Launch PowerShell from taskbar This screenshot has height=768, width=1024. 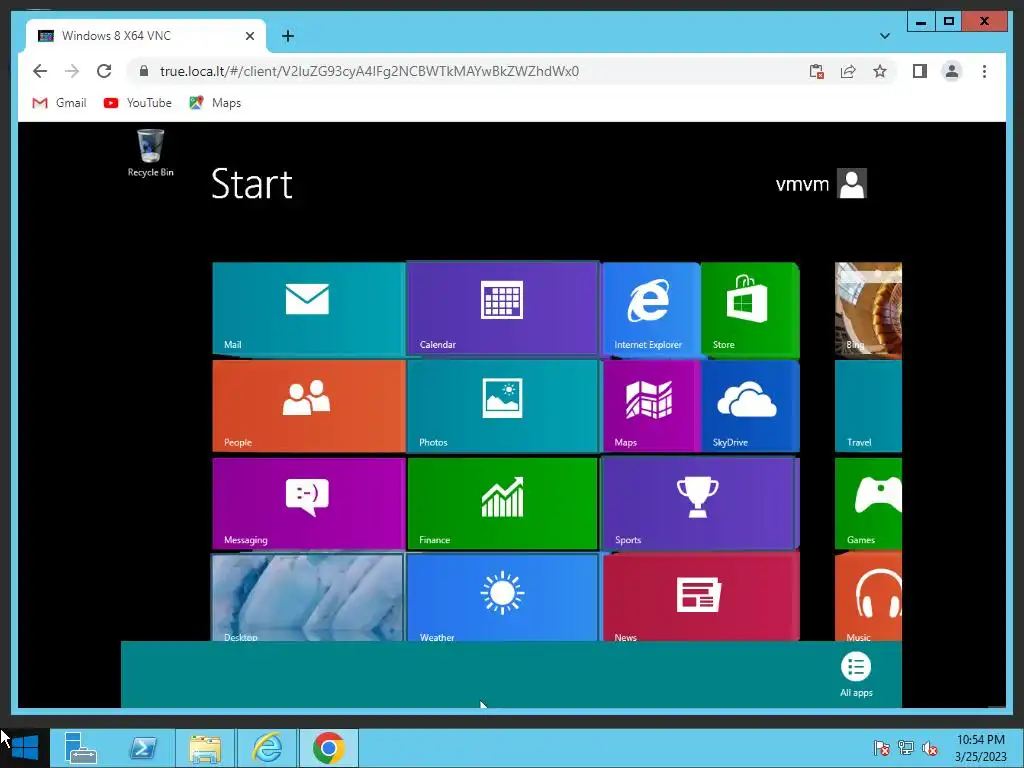143,748
